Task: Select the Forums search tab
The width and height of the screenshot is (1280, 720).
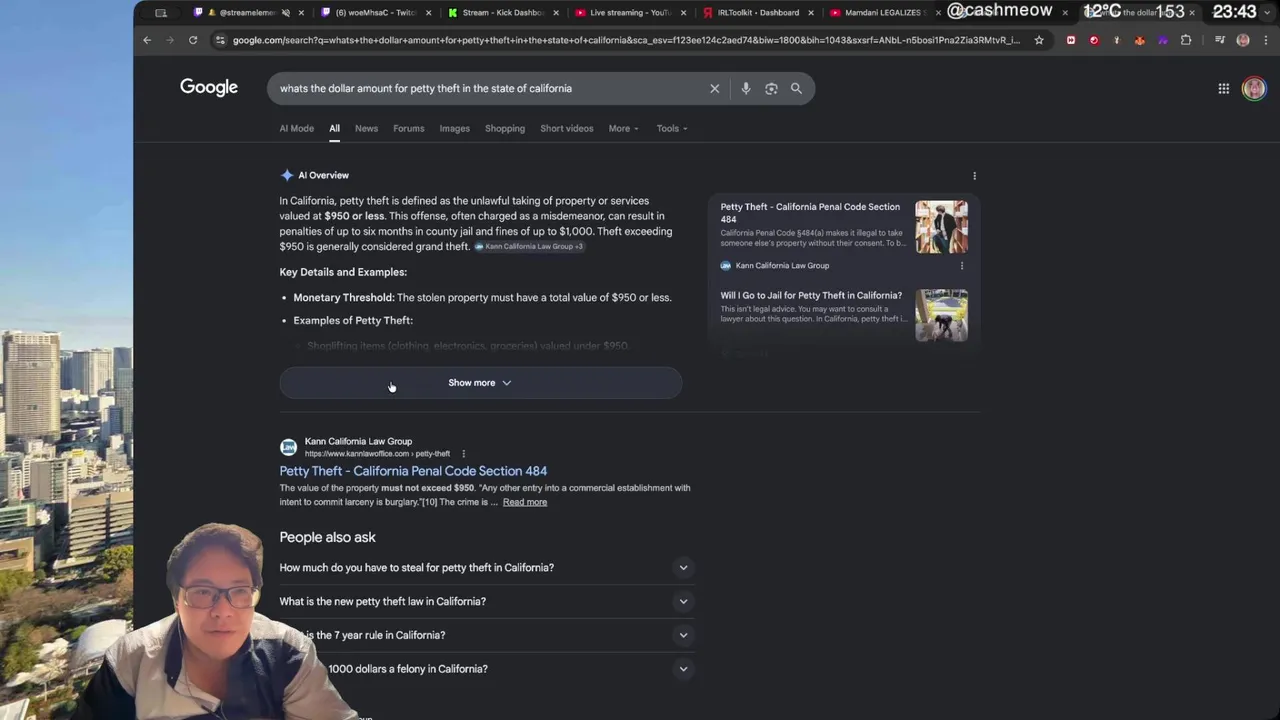Action: click(x=408, y=128)
